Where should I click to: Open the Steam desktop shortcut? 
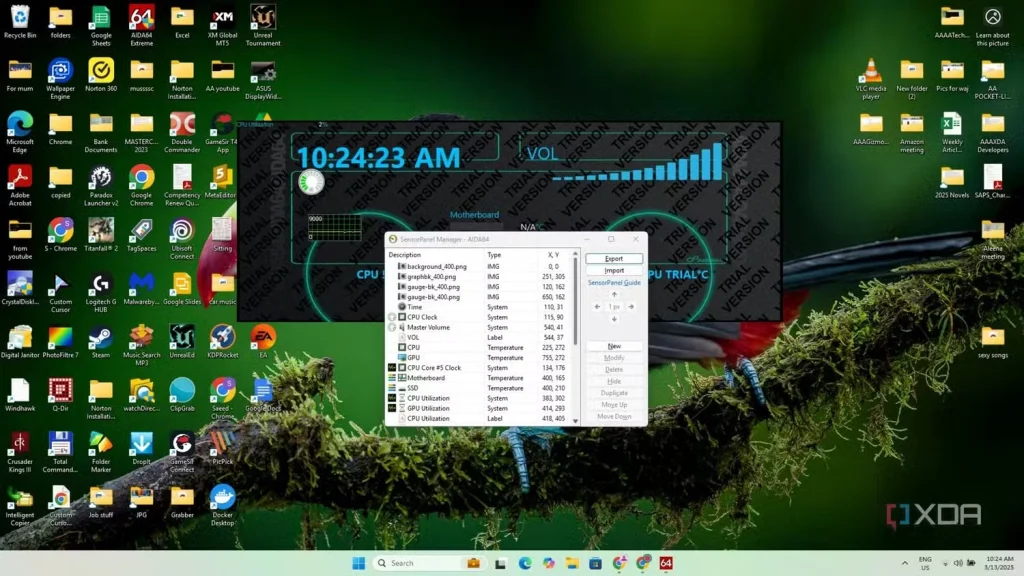pyautogui.click(x=101, y=338)
